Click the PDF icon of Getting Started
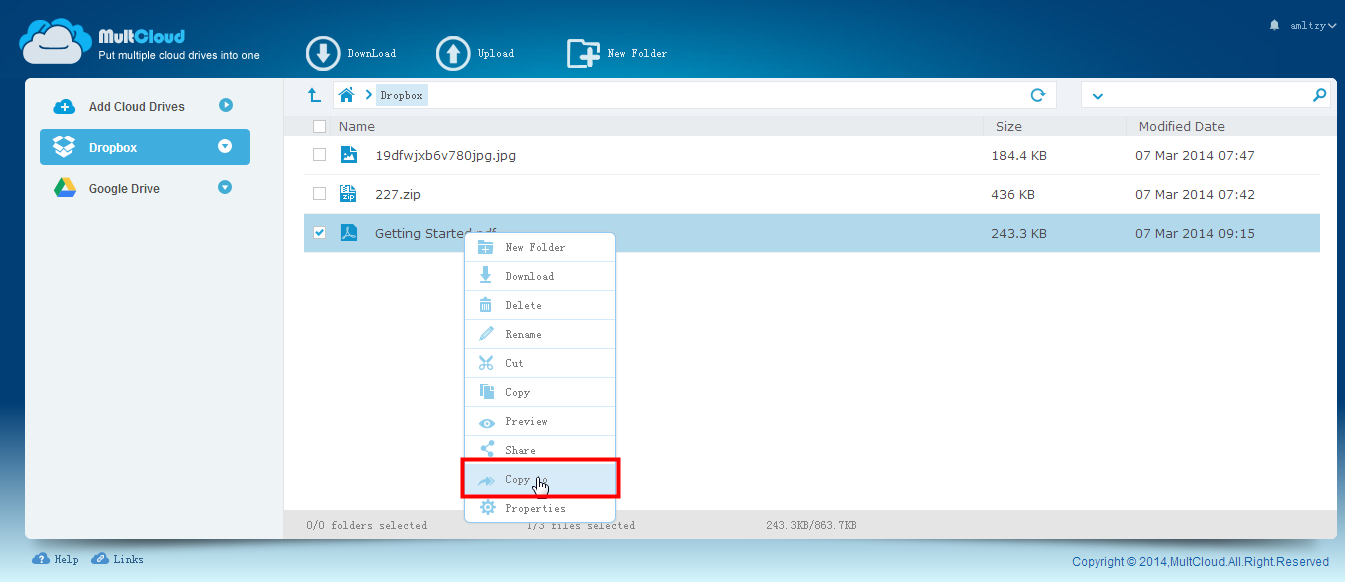This screenshot has height=582, width=1345. [348, 233]
